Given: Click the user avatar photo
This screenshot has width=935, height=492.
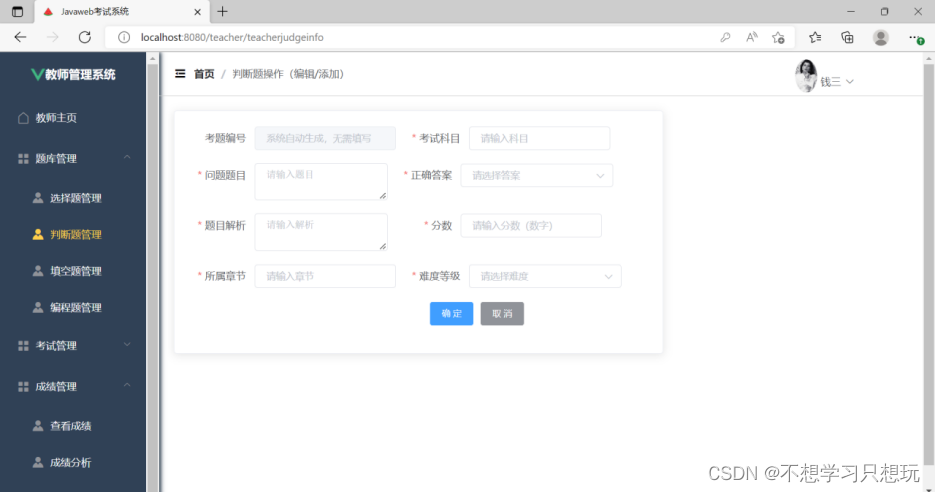Looking at the screenshot, I should [x=806, y=76].
